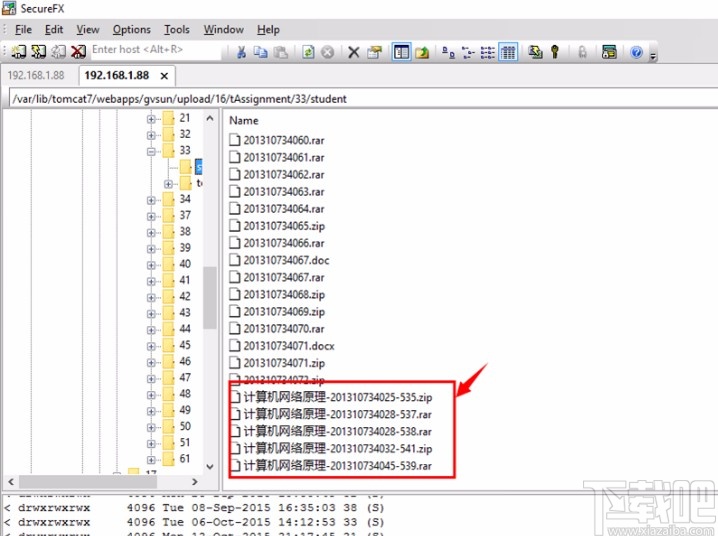Screen dimensions: 718x536
Task: Click the transfer queue window icon
Action: pyautogui.click(x=609, y=52)
